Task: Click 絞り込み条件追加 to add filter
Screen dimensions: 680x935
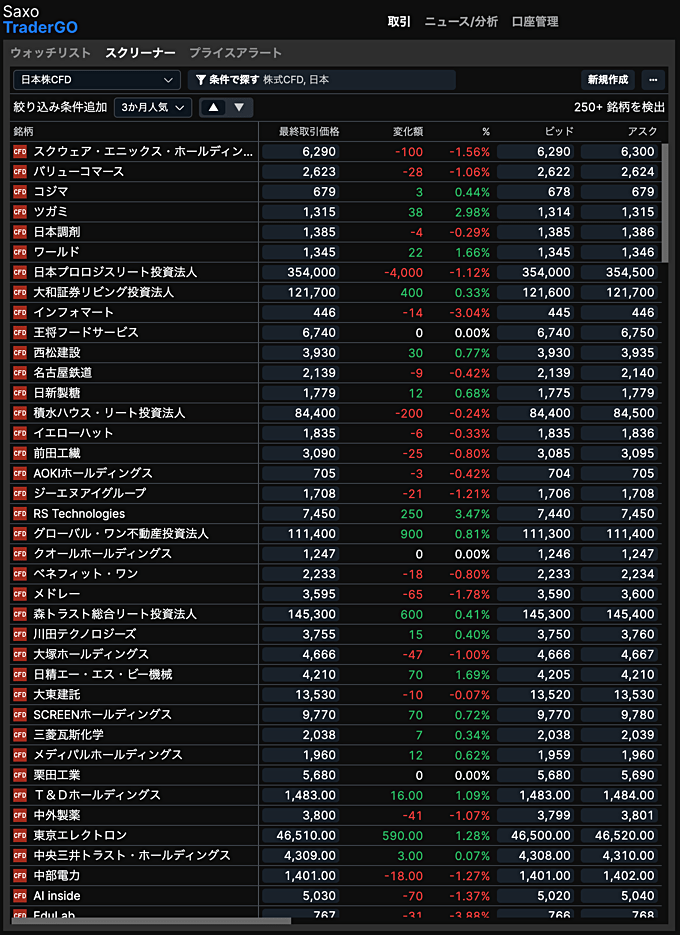Action: 60,108
